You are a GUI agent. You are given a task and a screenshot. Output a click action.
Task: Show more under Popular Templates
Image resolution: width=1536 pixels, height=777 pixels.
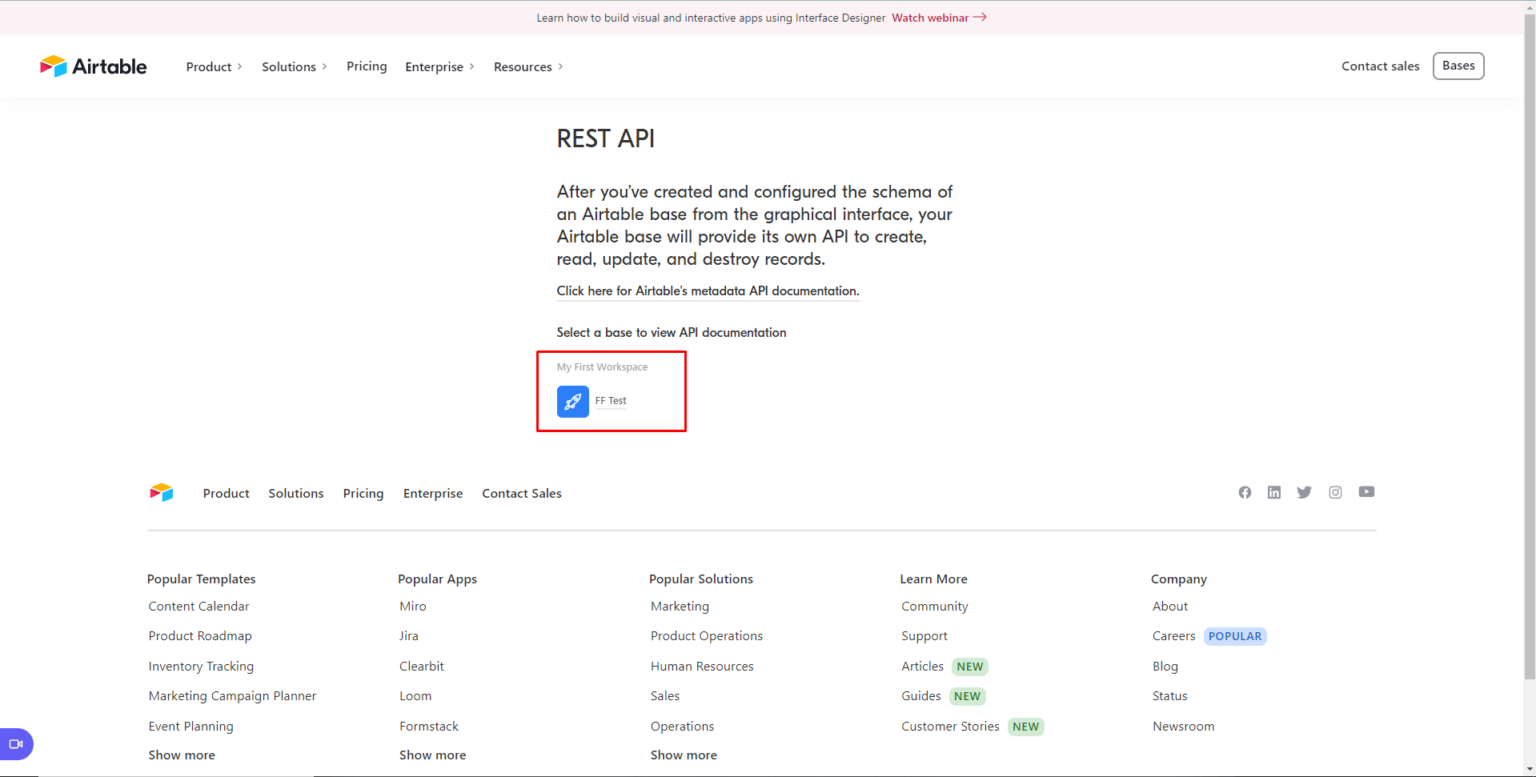(181, 754)
